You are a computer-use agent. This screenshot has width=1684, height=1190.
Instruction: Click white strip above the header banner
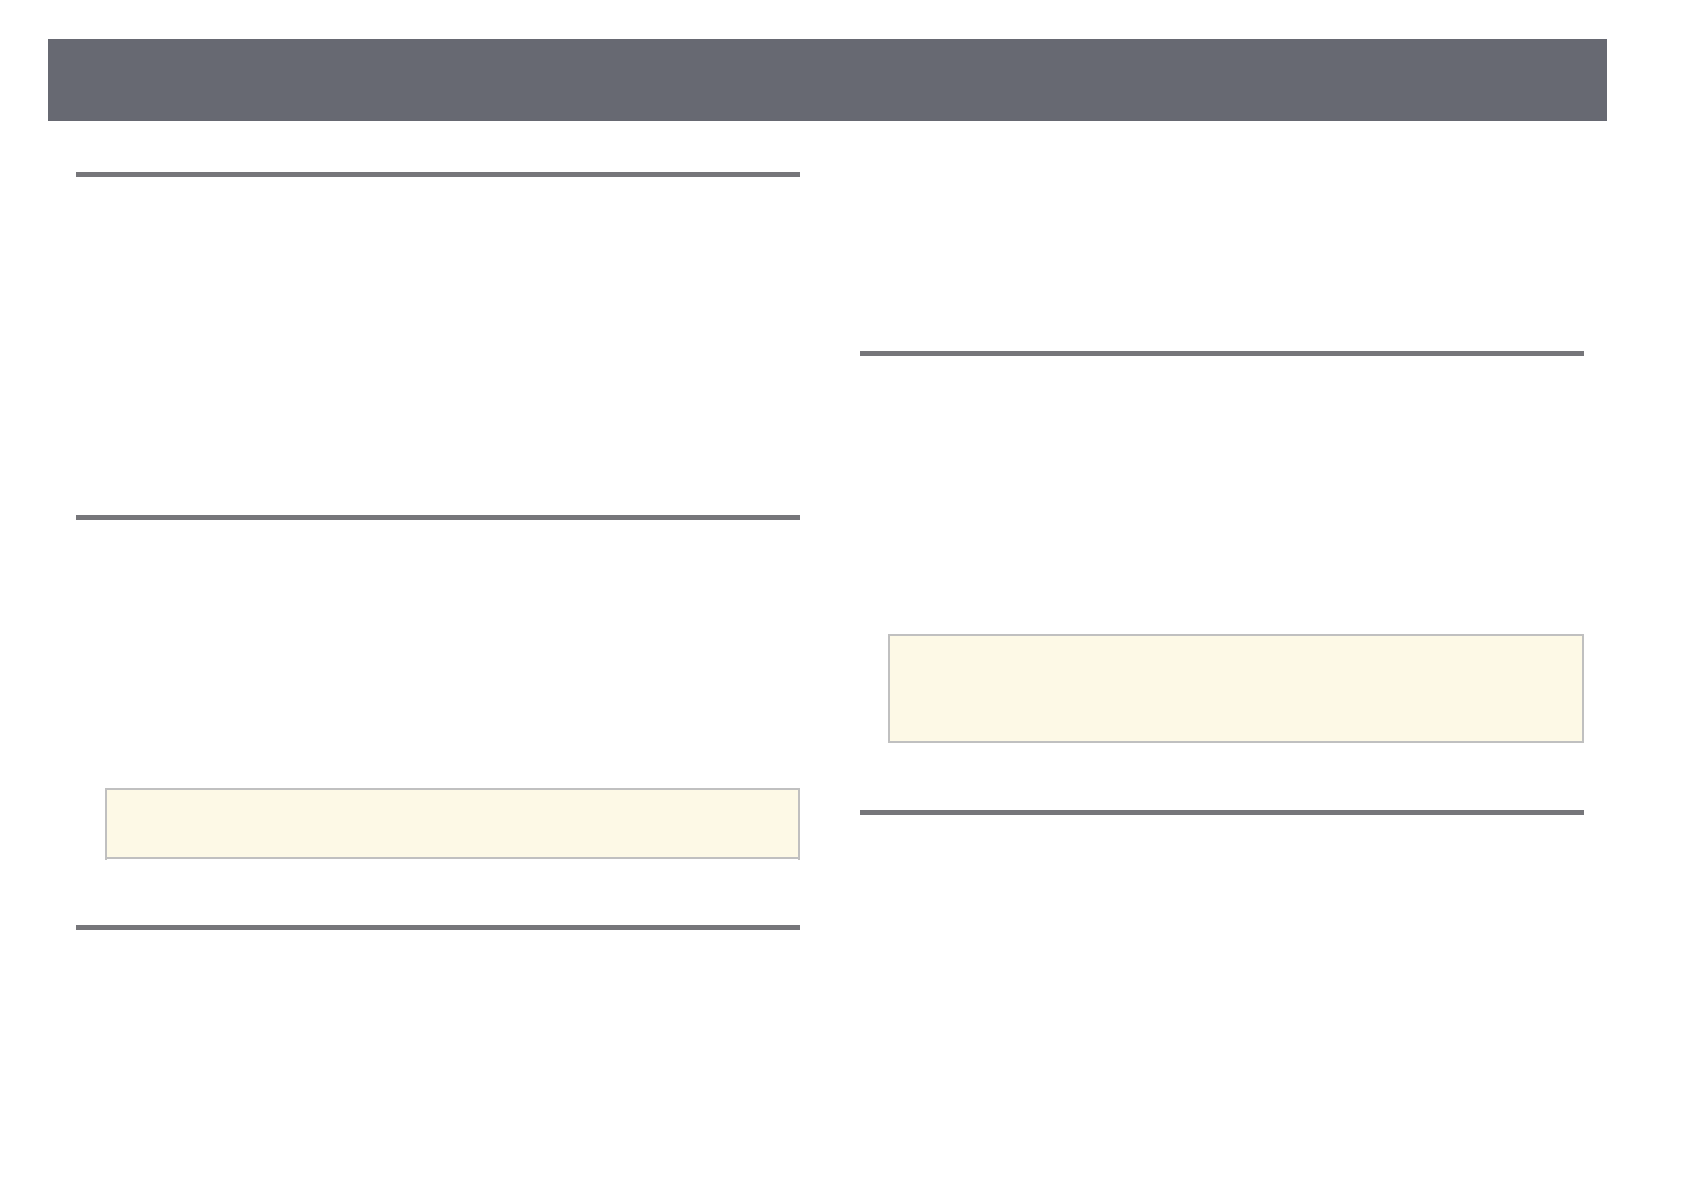tap(827, 18)
